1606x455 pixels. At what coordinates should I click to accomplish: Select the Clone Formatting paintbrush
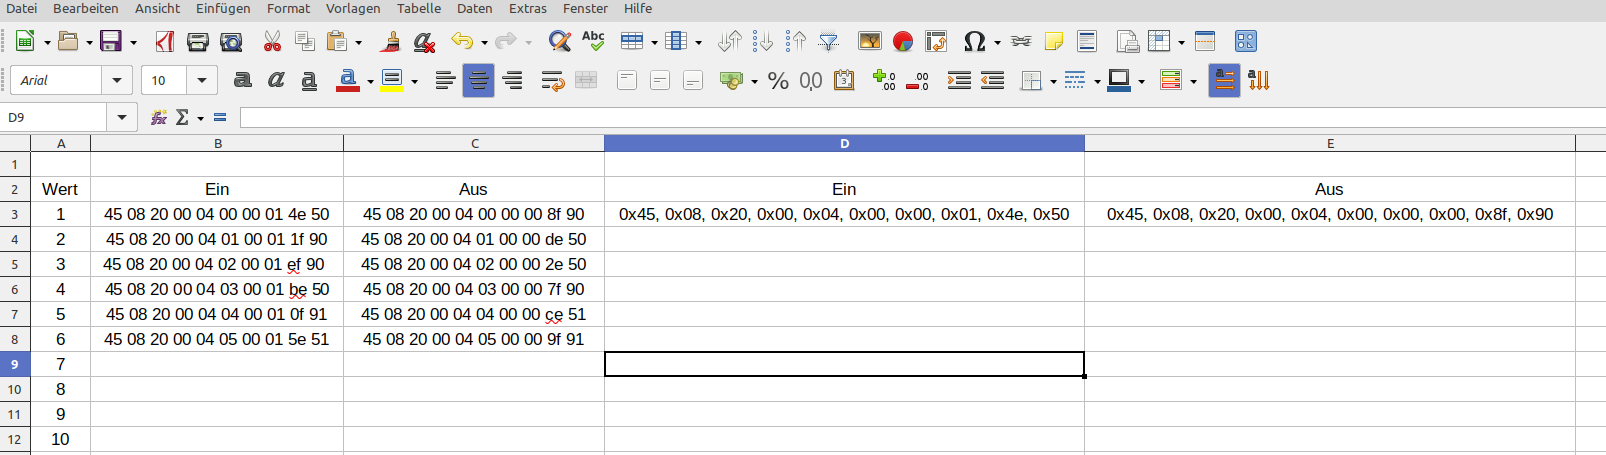point(391,41)
